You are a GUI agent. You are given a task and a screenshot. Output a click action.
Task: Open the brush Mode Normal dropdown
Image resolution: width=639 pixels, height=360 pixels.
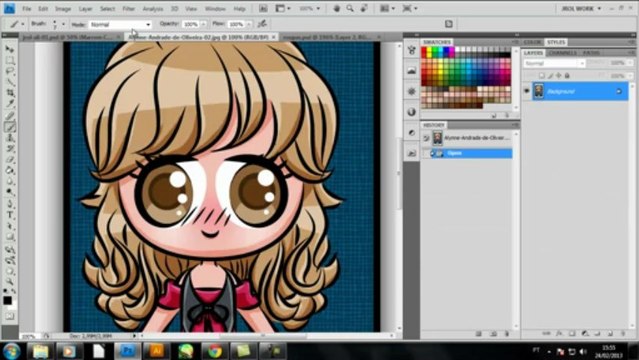120,24
